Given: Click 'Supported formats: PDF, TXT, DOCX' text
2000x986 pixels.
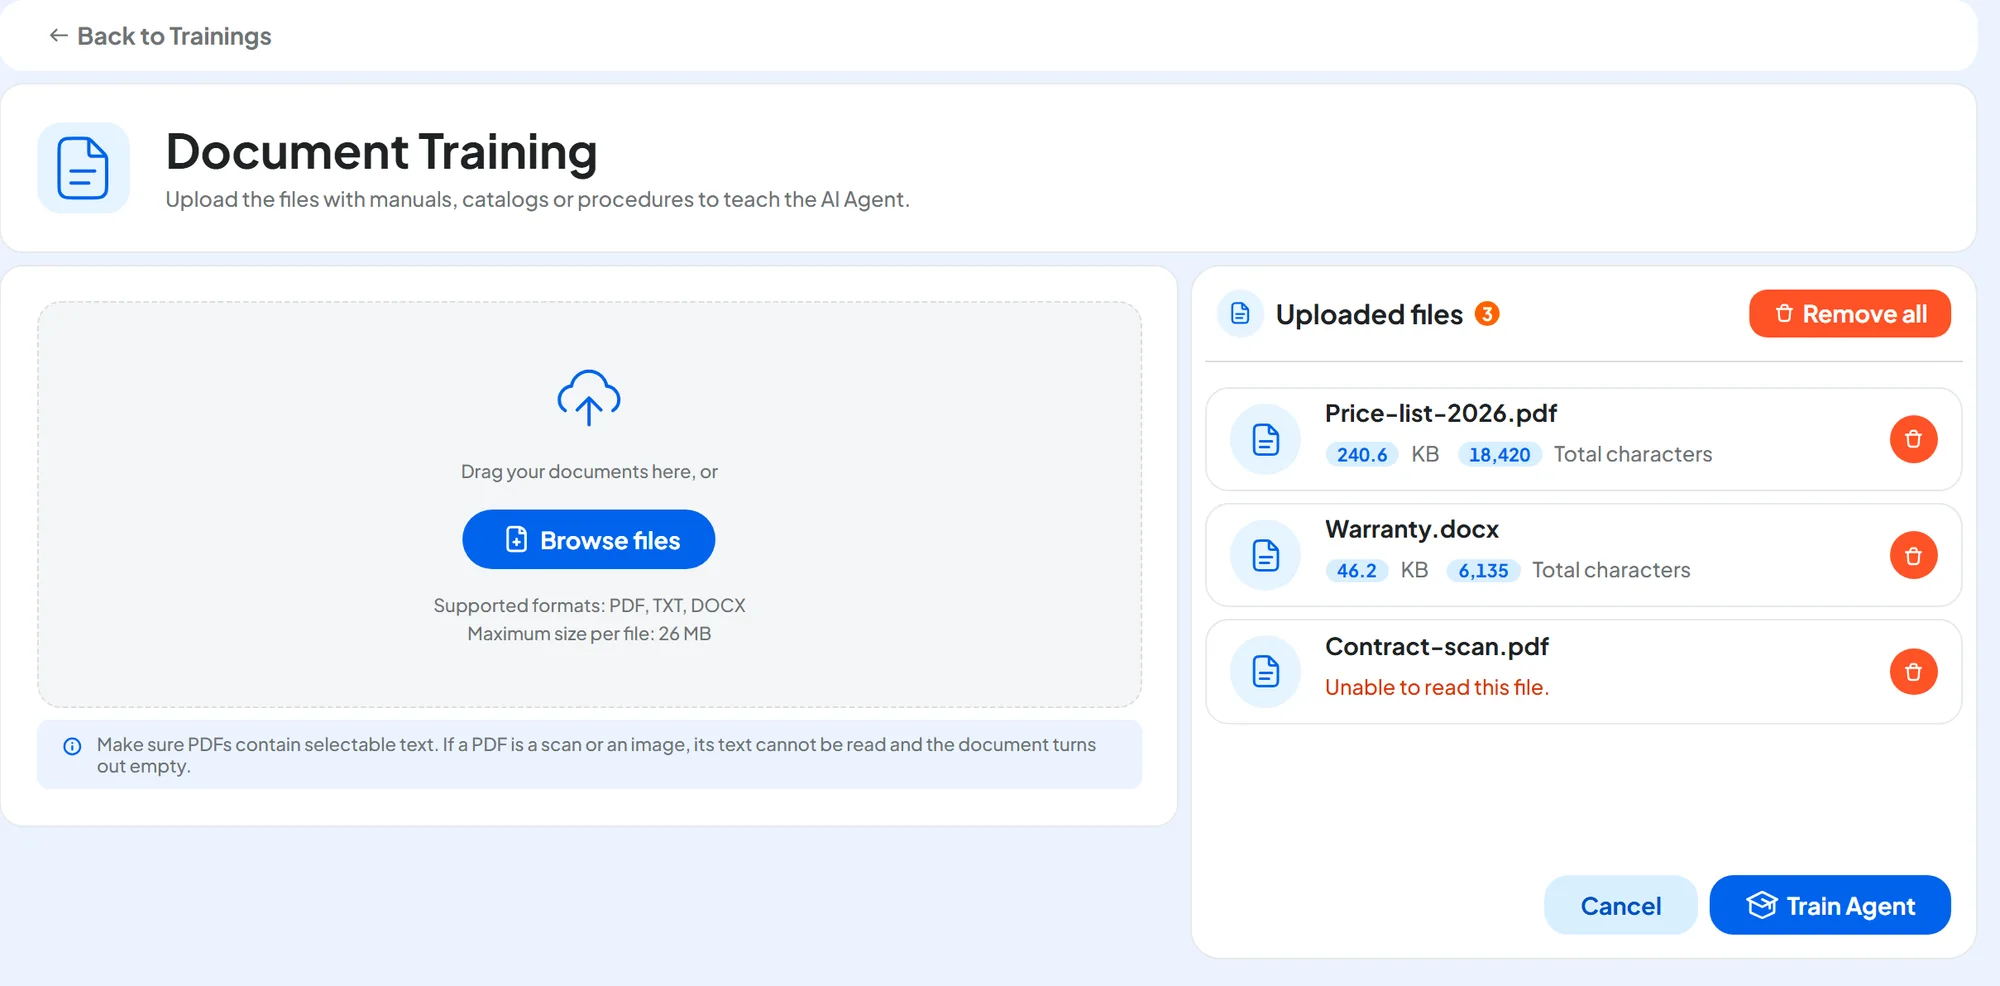Looking at the screenshot, I should 589,605.
